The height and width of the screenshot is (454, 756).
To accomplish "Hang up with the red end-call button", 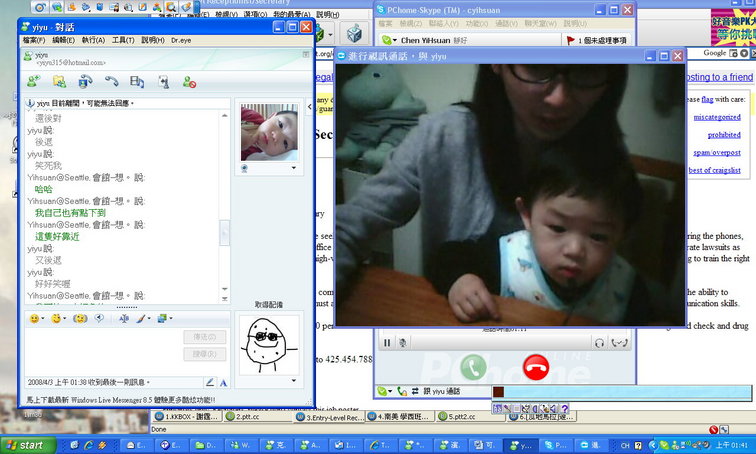I will pos(536,368).
